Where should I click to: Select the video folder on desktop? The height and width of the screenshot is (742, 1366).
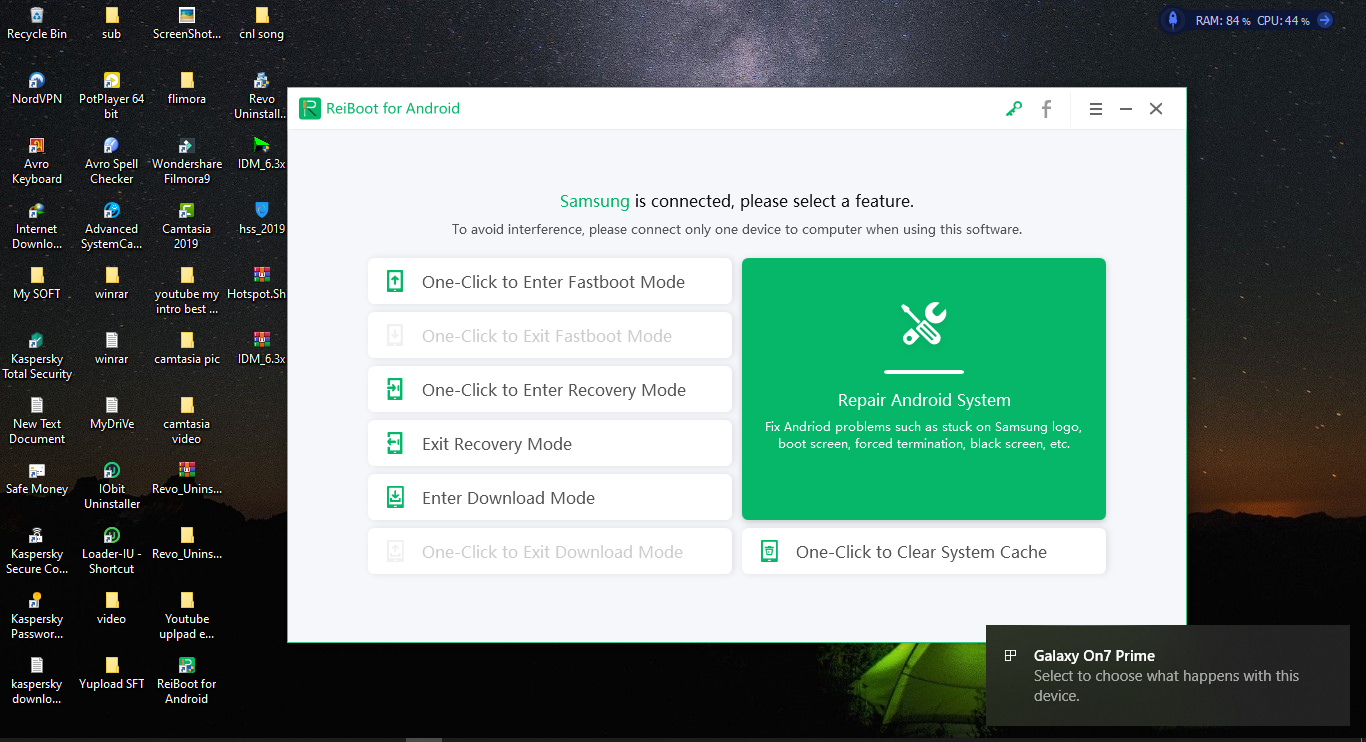point(112,609)
